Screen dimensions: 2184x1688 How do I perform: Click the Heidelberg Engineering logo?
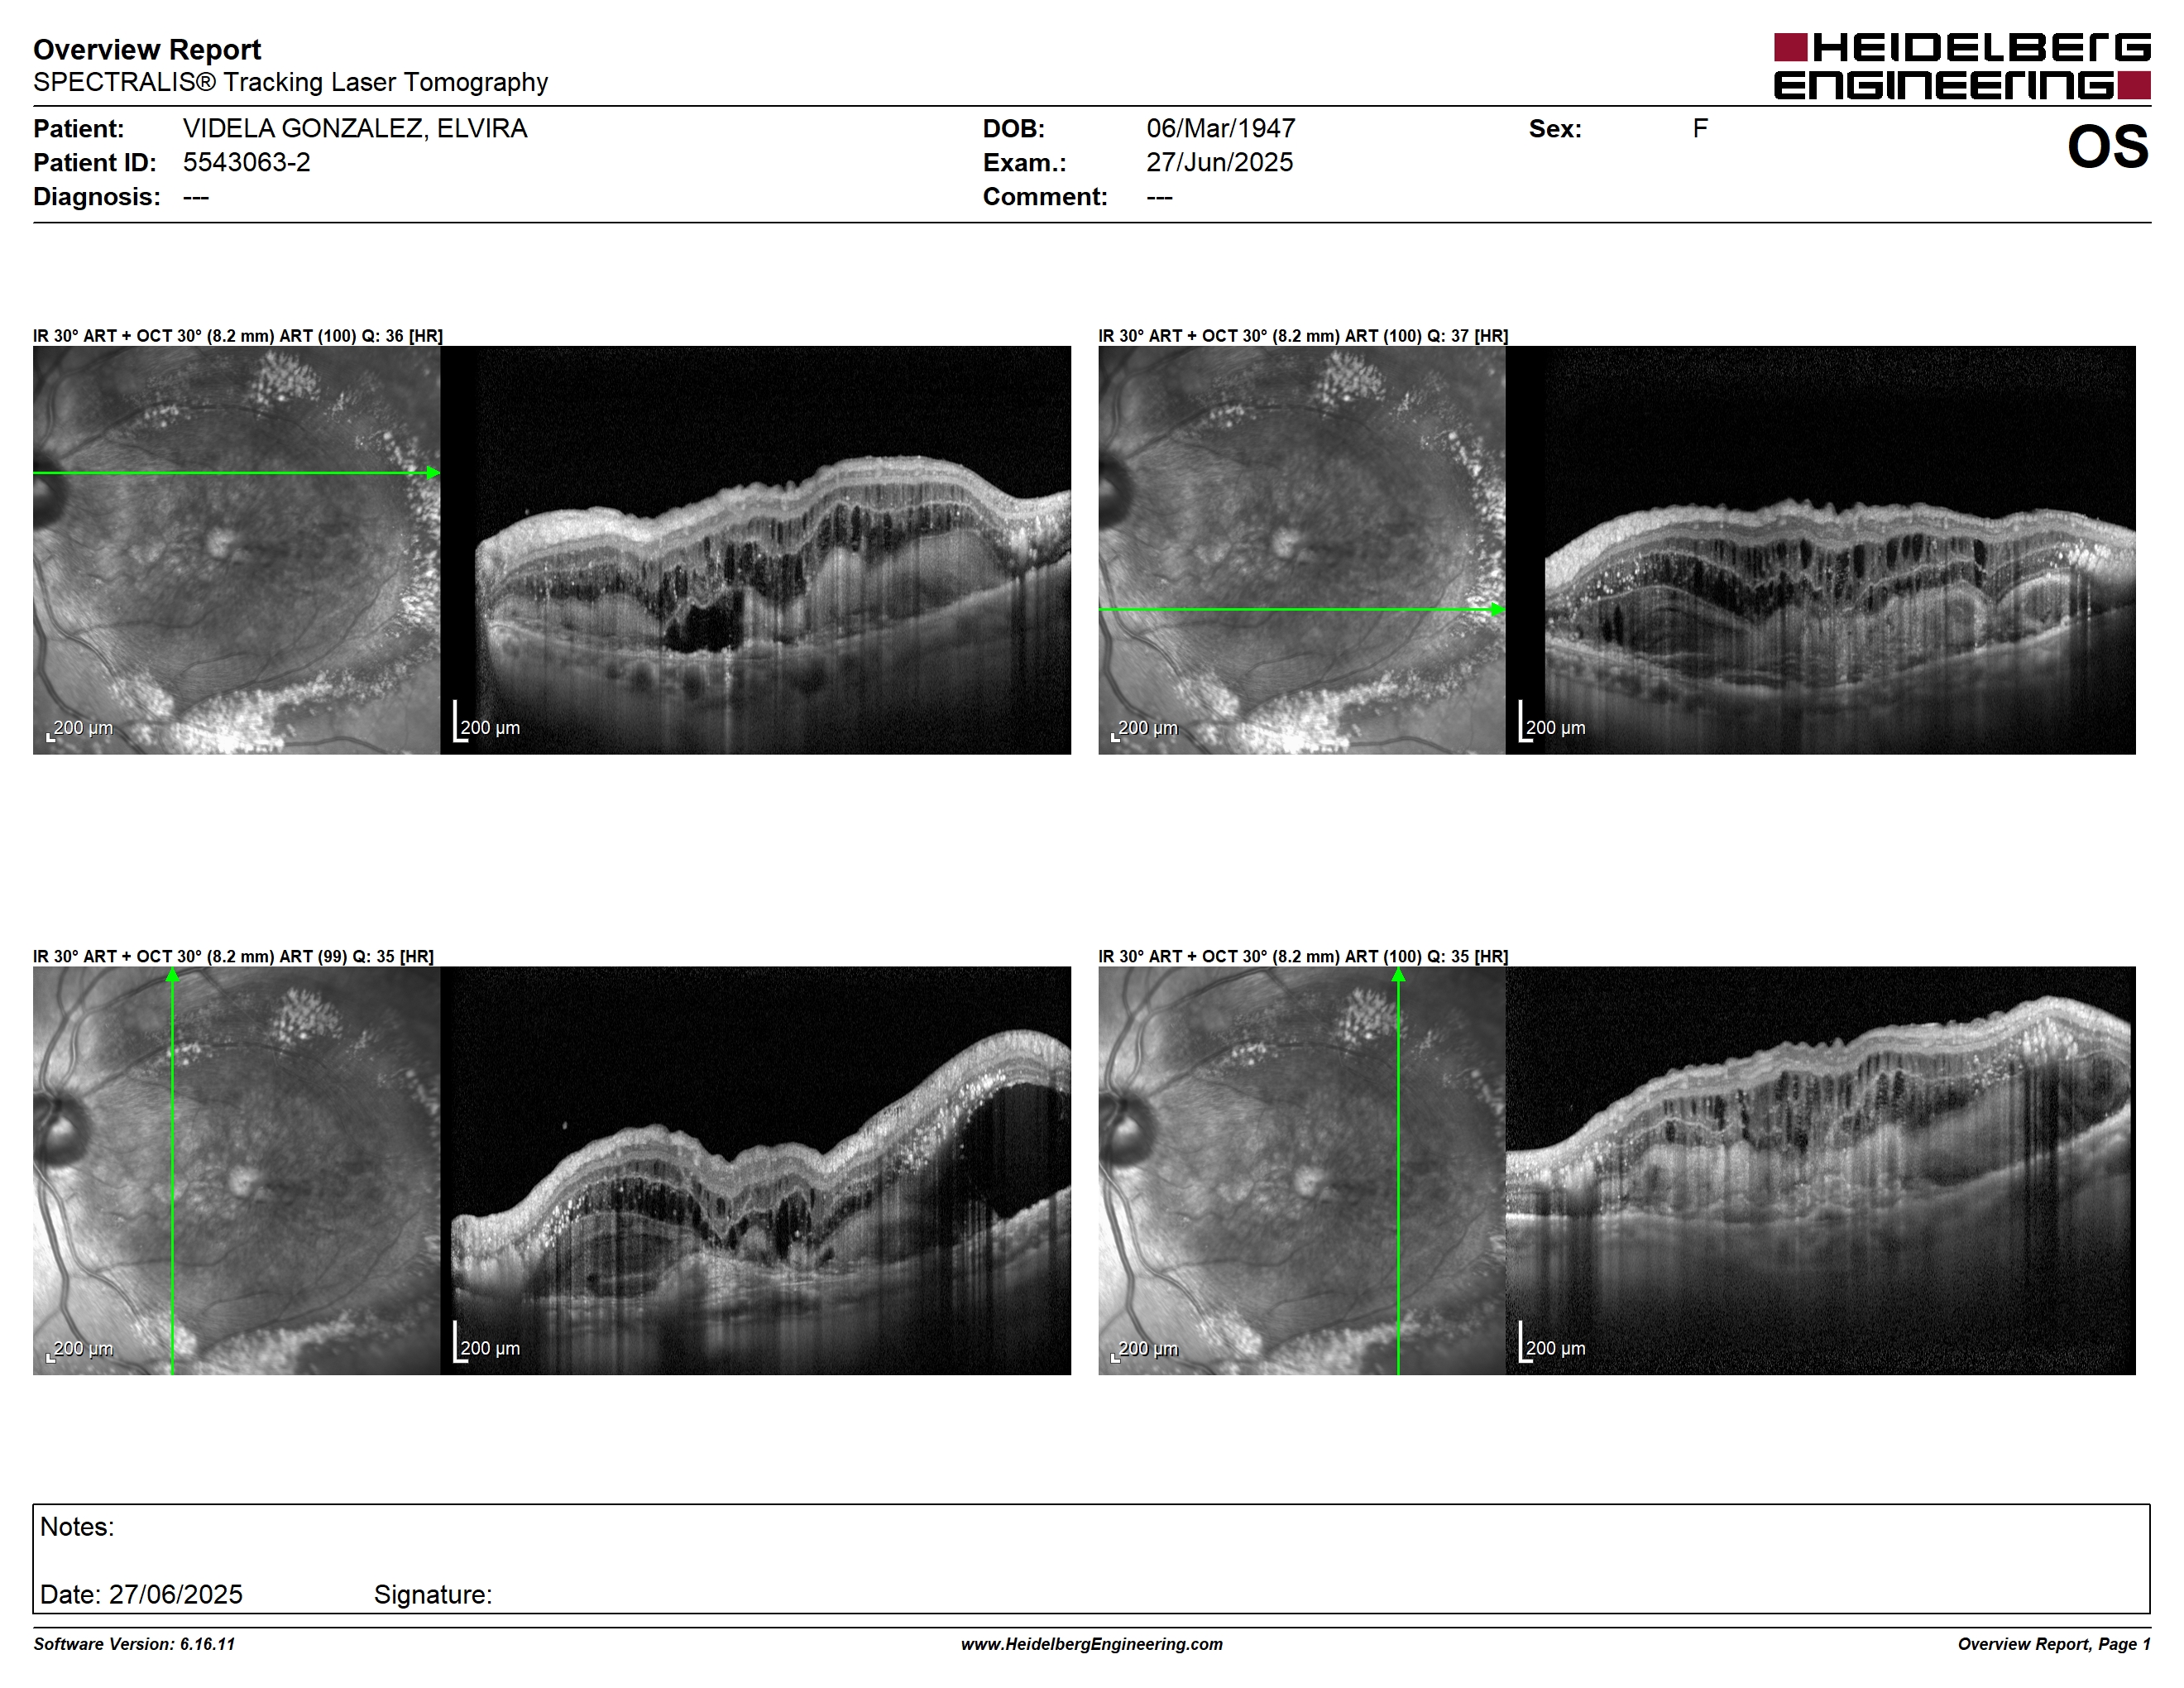click(x=1962, y=66)
